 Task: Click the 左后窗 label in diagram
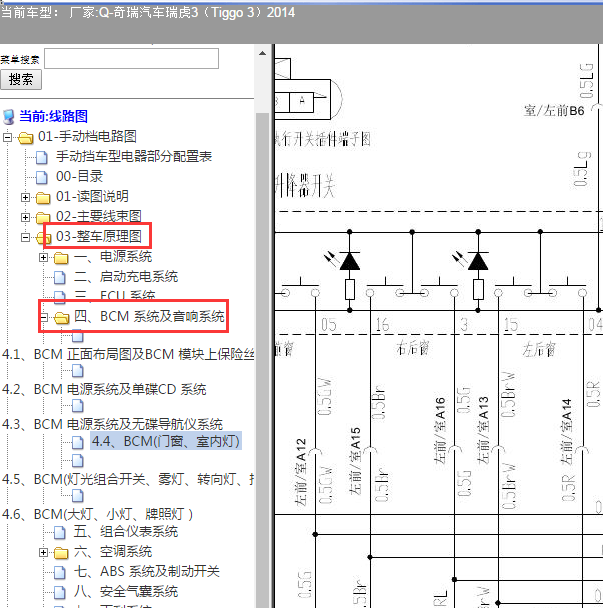[x=539, y=349]
